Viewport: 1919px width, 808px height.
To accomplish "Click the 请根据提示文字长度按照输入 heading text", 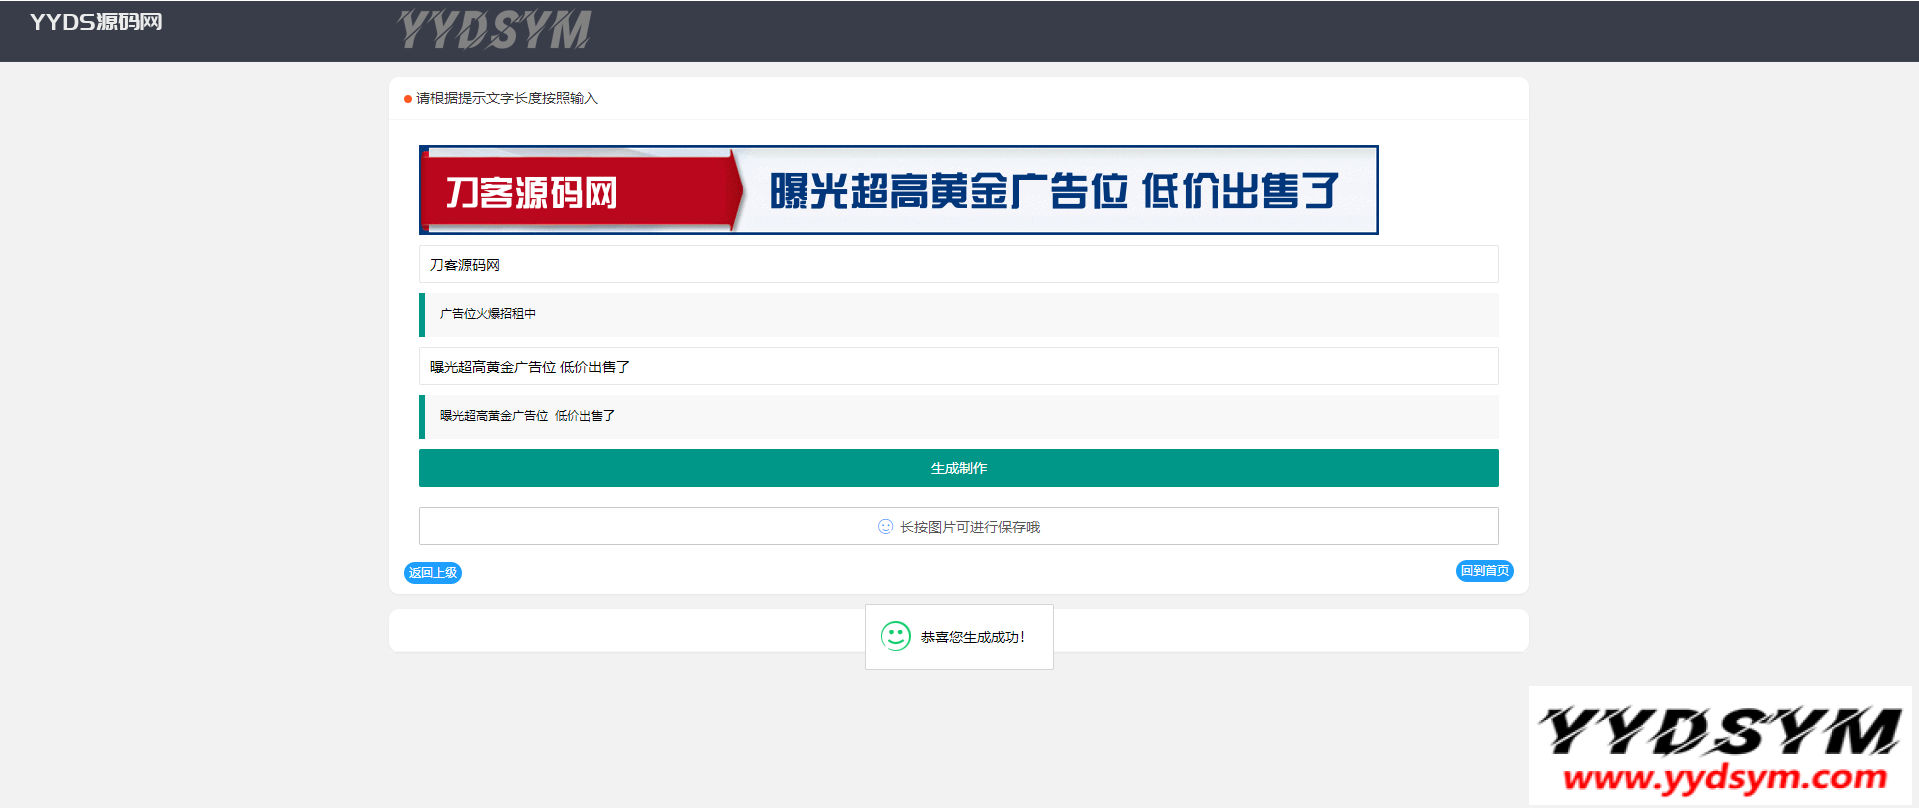I will coord(506,98).
